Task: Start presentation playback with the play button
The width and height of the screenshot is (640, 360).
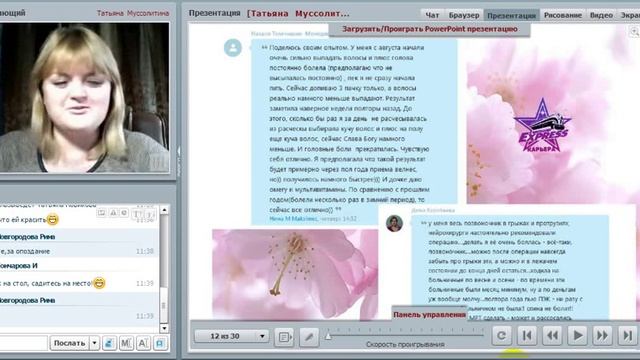Action: pos(577,336)
